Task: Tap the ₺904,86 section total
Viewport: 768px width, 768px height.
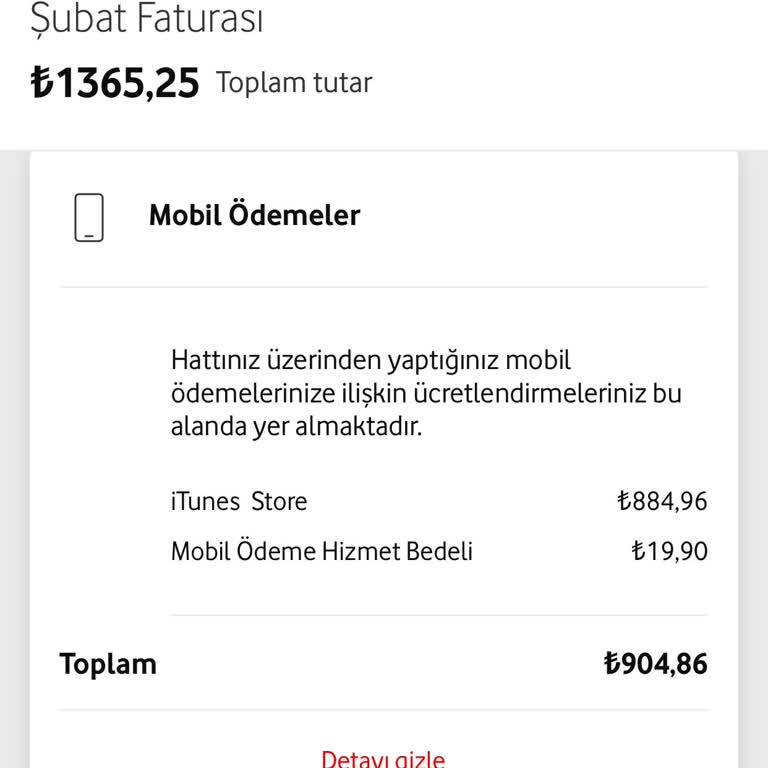Action: (655, 664)
